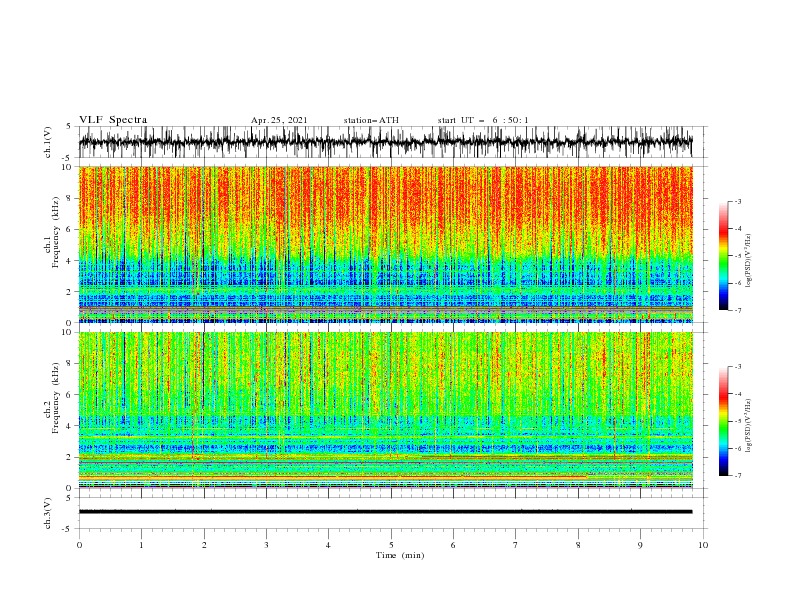This screenshot has height=612, width=792.
Task: Click the 'start UT = 6 : 50: 1' text
Action: point(483,120)
